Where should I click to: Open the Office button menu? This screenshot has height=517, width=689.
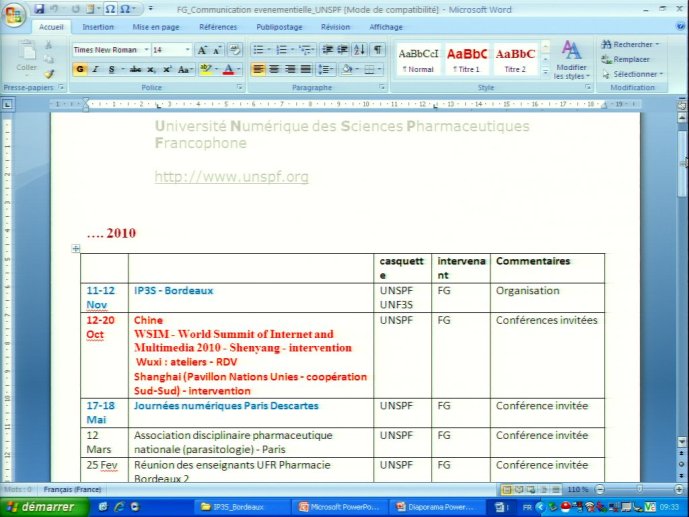coord(13,15)
